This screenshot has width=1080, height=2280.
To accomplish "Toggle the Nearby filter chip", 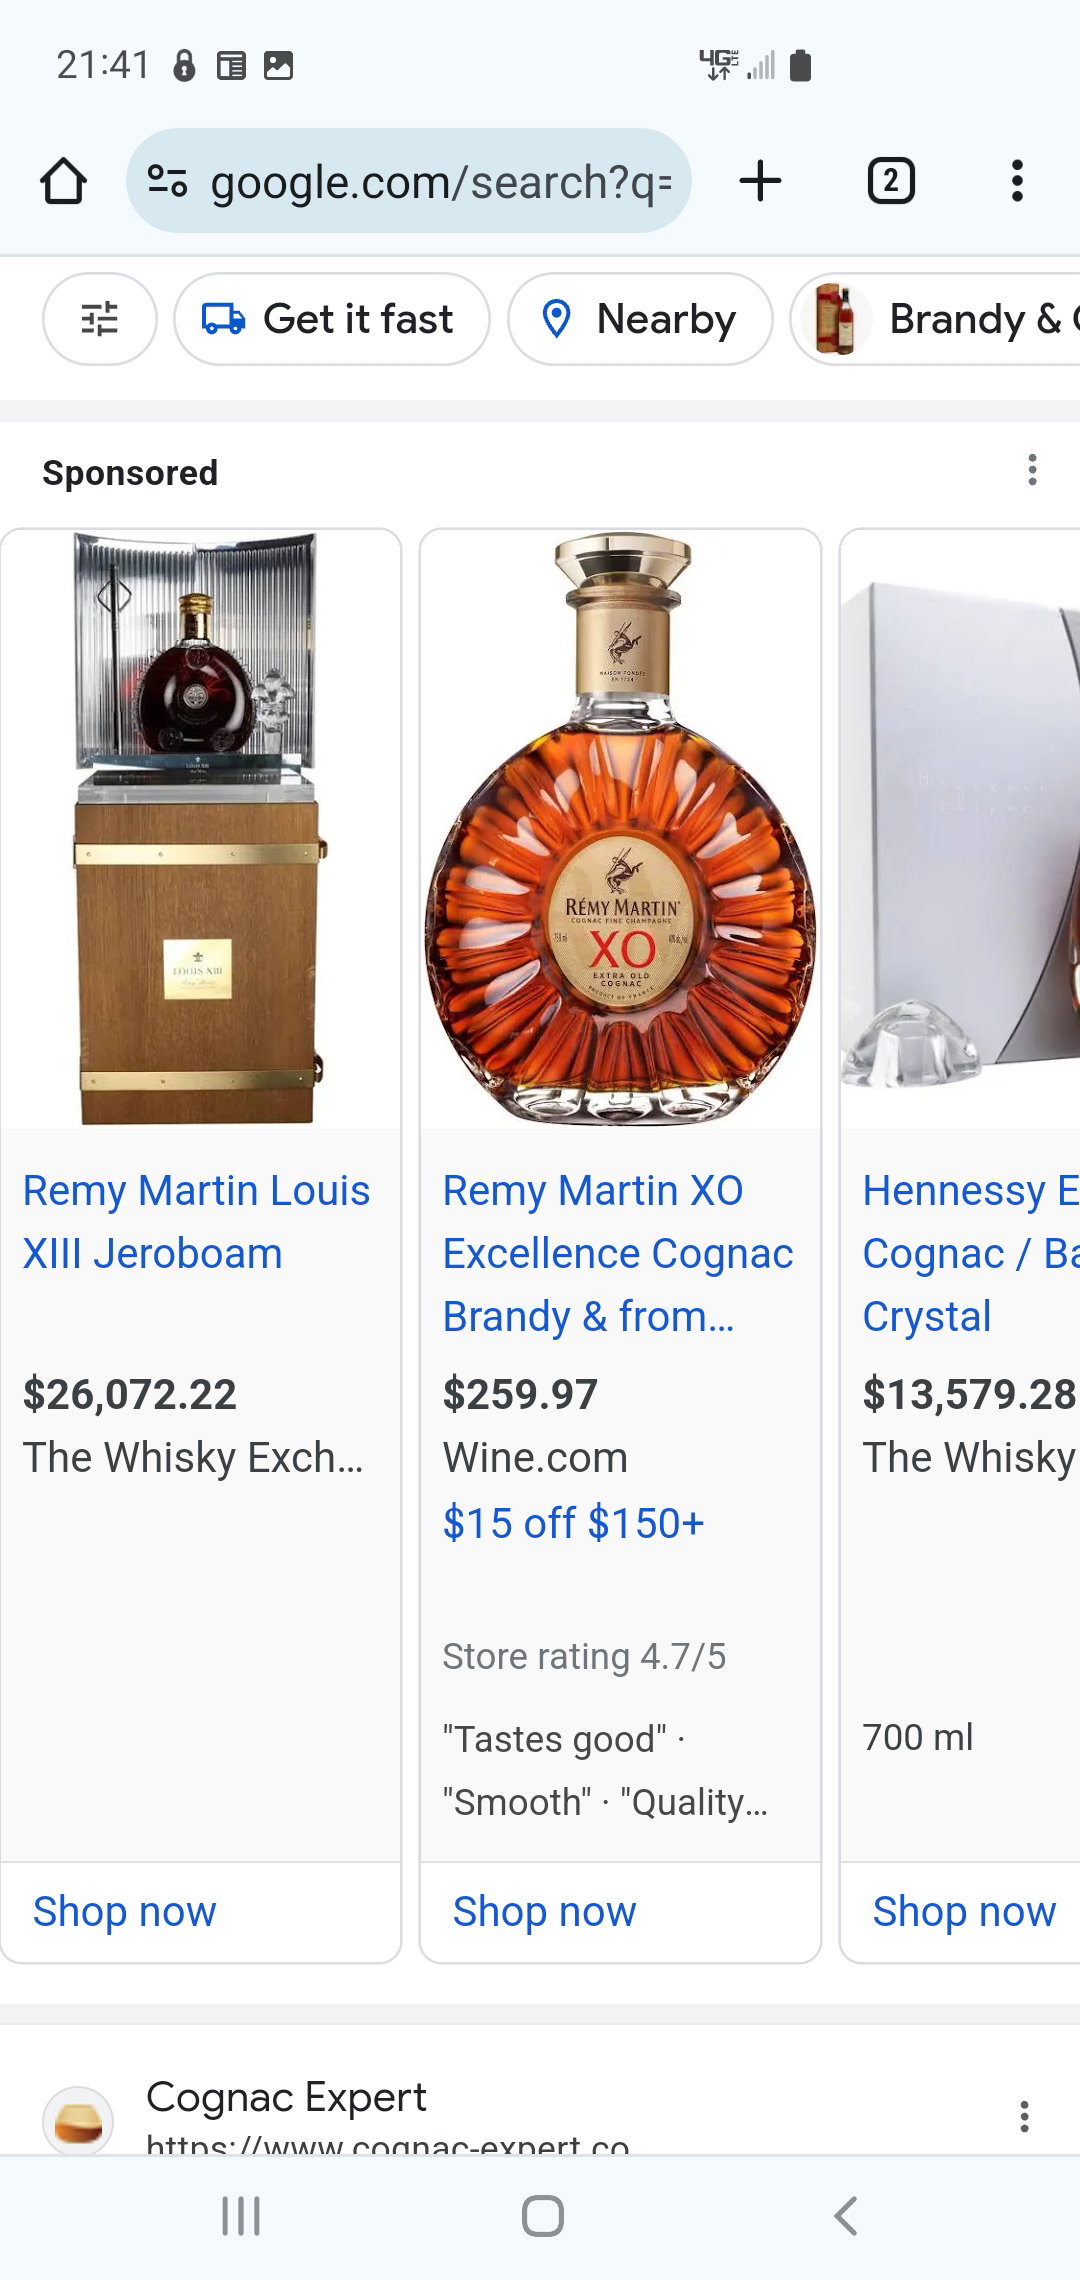I will pyautogui.click(x=640, y=319).
